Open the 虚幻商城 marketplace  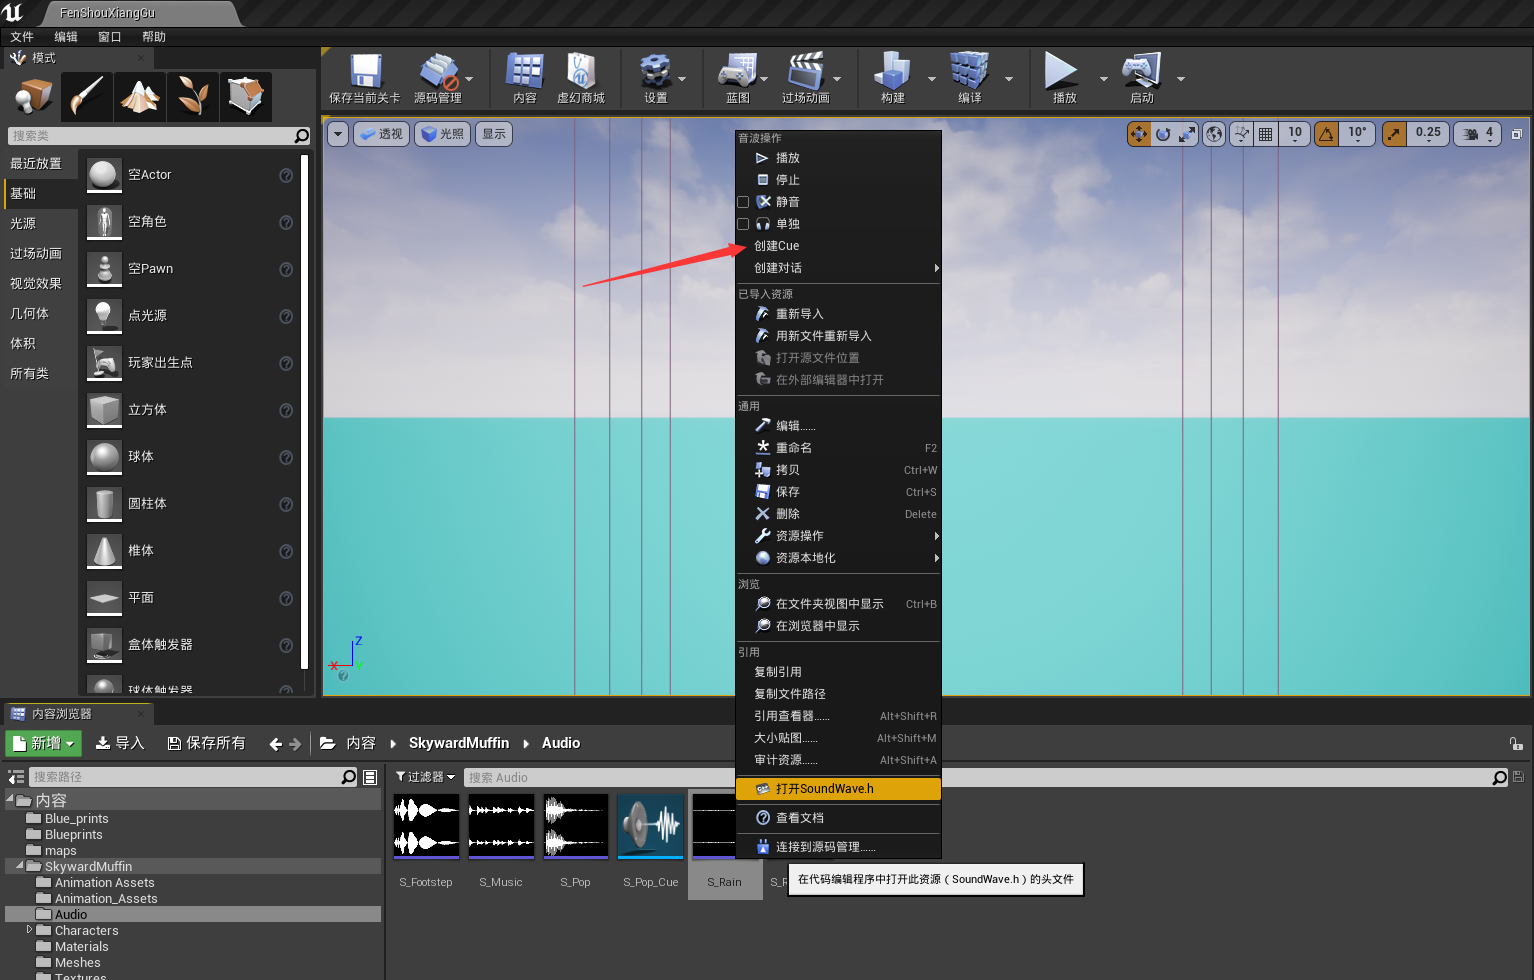click(581, 78)
